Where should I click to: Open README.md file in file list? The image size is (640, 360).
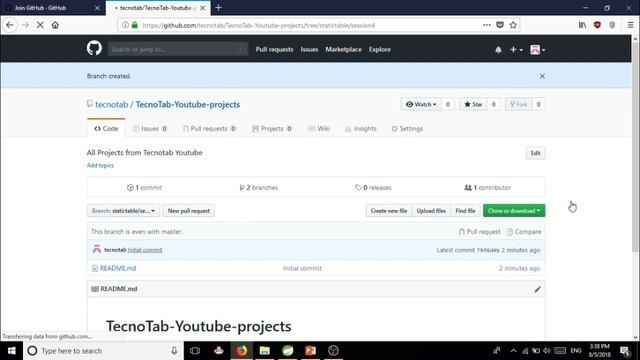tap(118, 268)
